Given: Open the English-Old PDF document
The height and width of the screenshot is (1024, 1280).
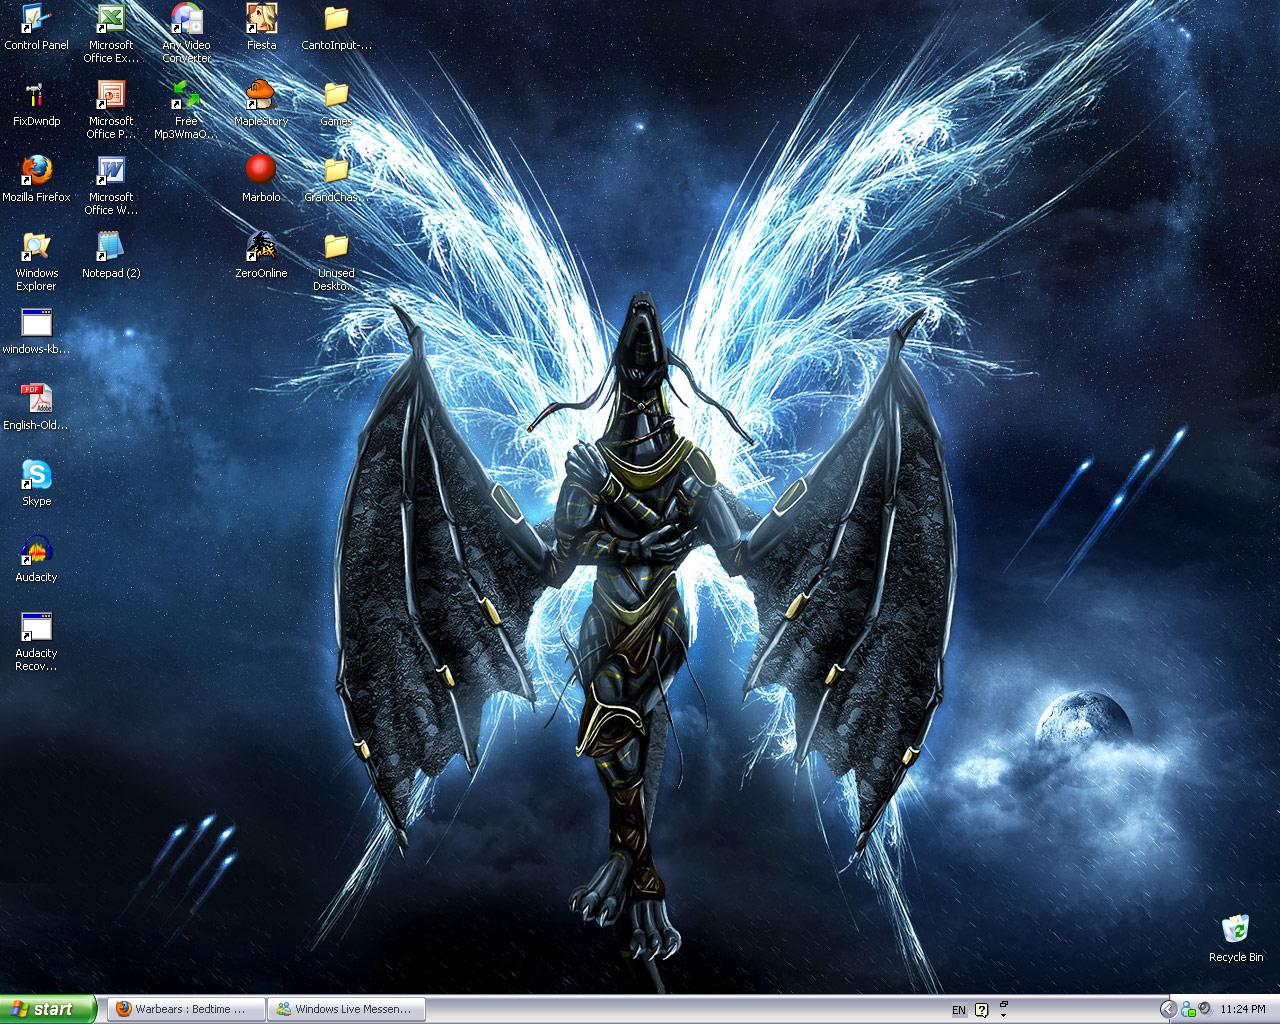Looking at the screenshot, I should (x=36, y=407).
